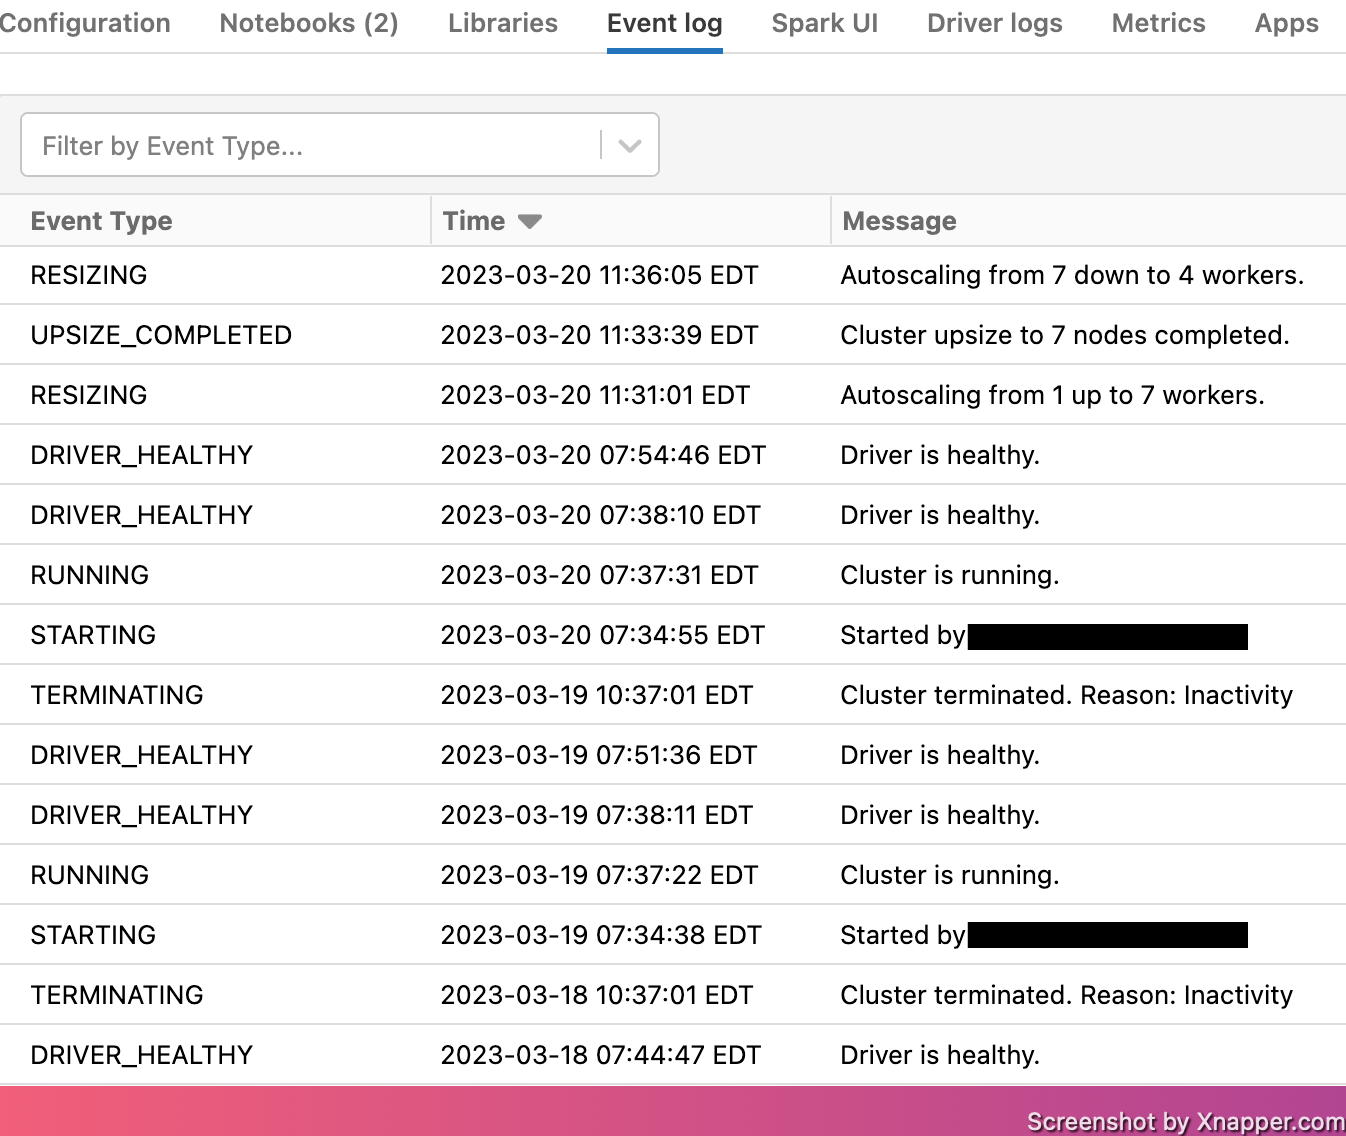Click the filter dropdown chevron arrow

(x=629, y=145)
